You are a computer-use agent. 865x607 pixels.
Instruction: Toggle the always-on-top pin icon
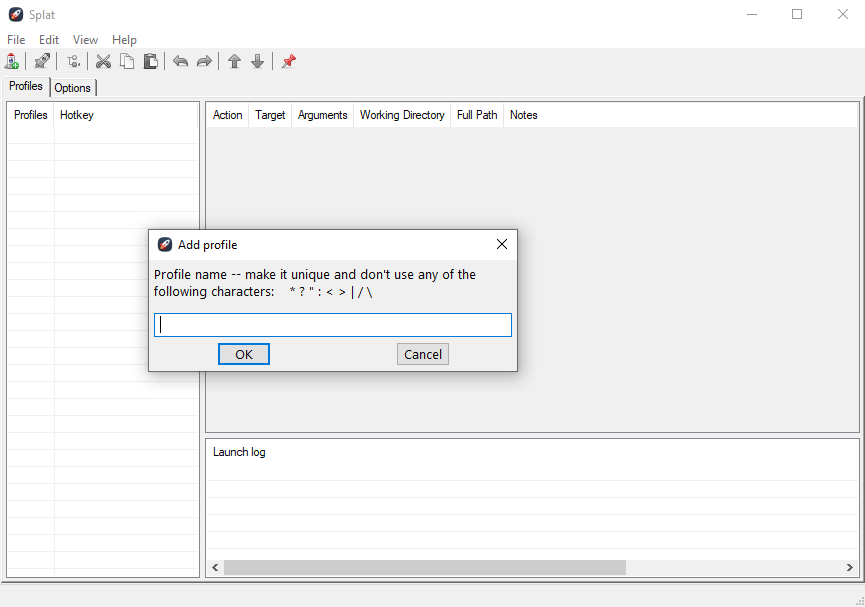pos(288,61)
